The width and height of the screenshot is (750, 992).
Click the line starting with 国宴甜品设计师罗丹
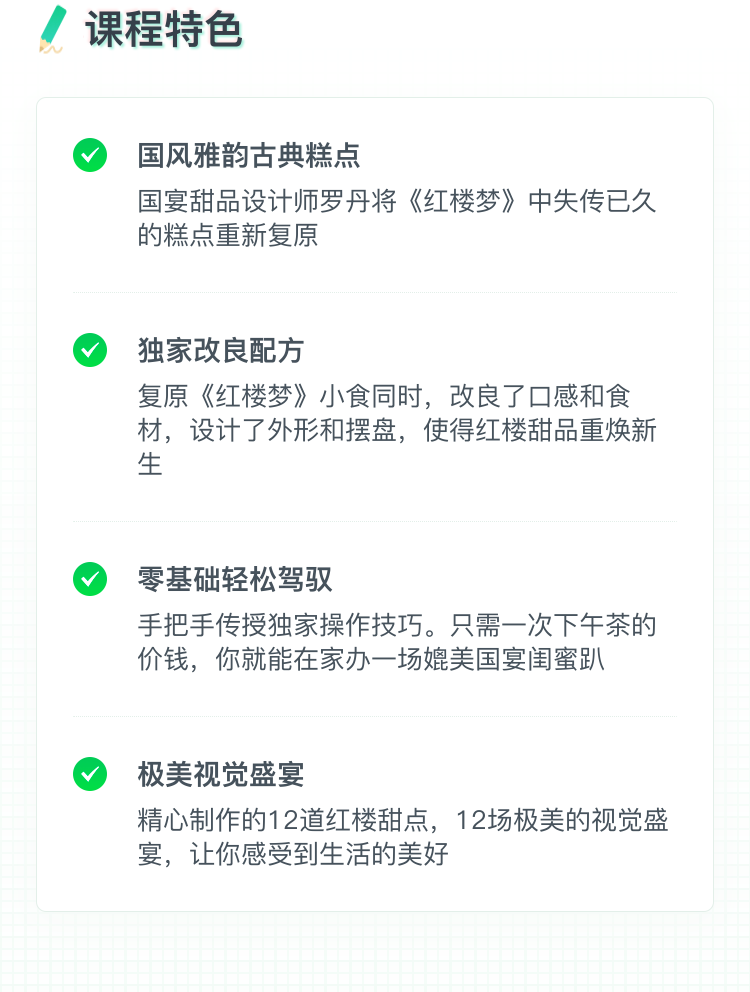pos(397,201)
